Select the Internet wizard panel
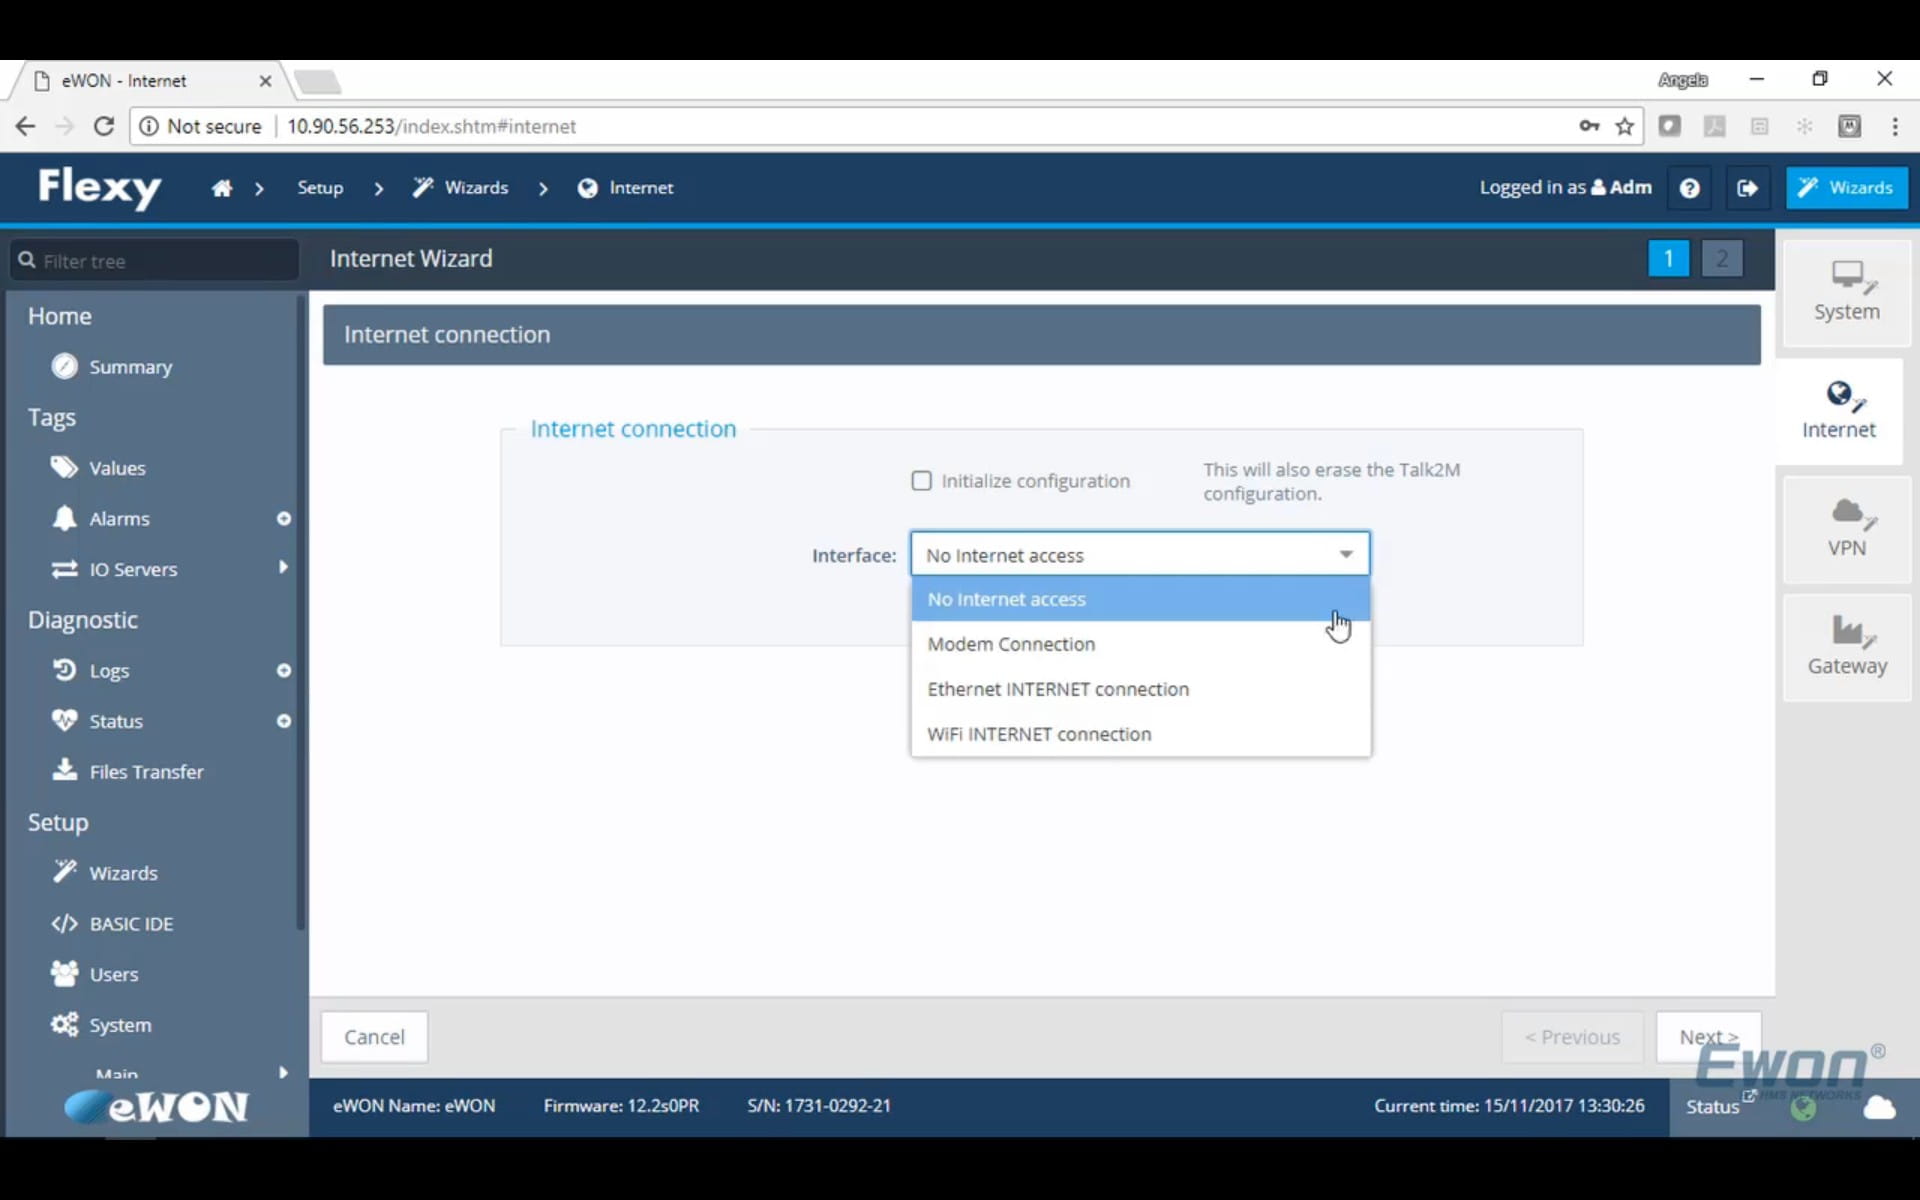 tap(1838, 410)
